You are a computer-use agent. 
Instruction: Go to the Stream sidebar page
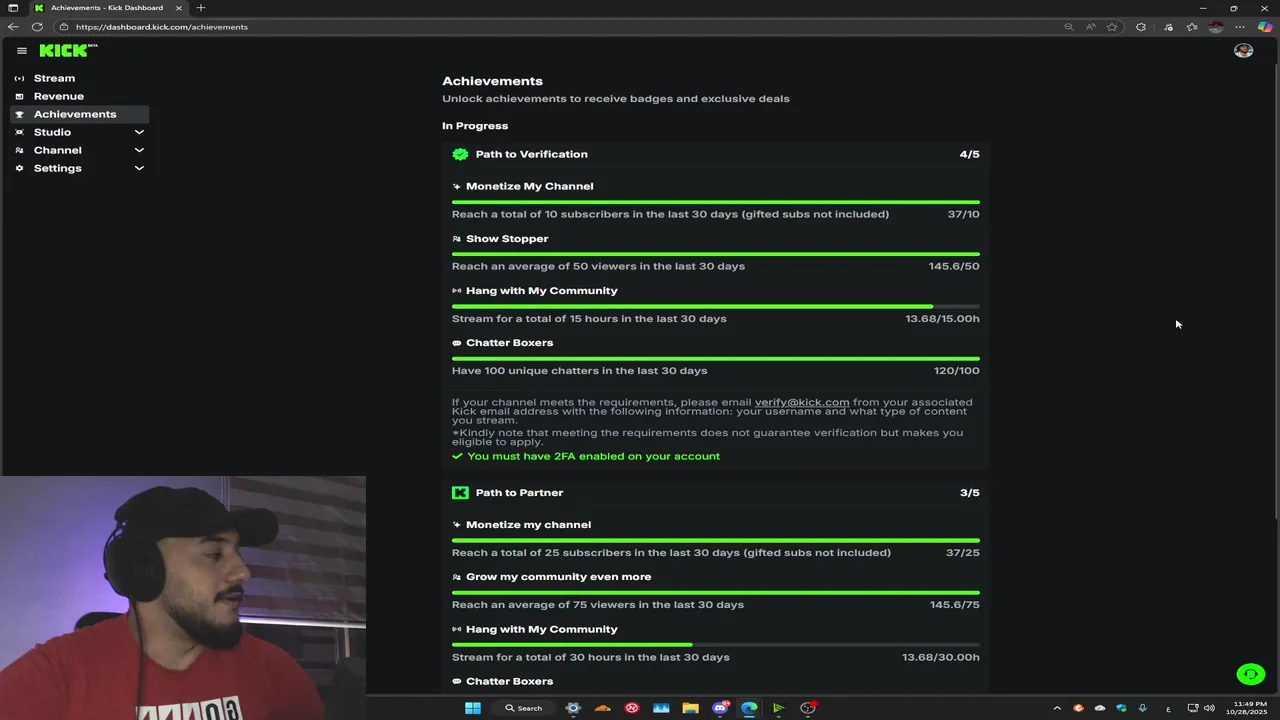coord(54,78)
